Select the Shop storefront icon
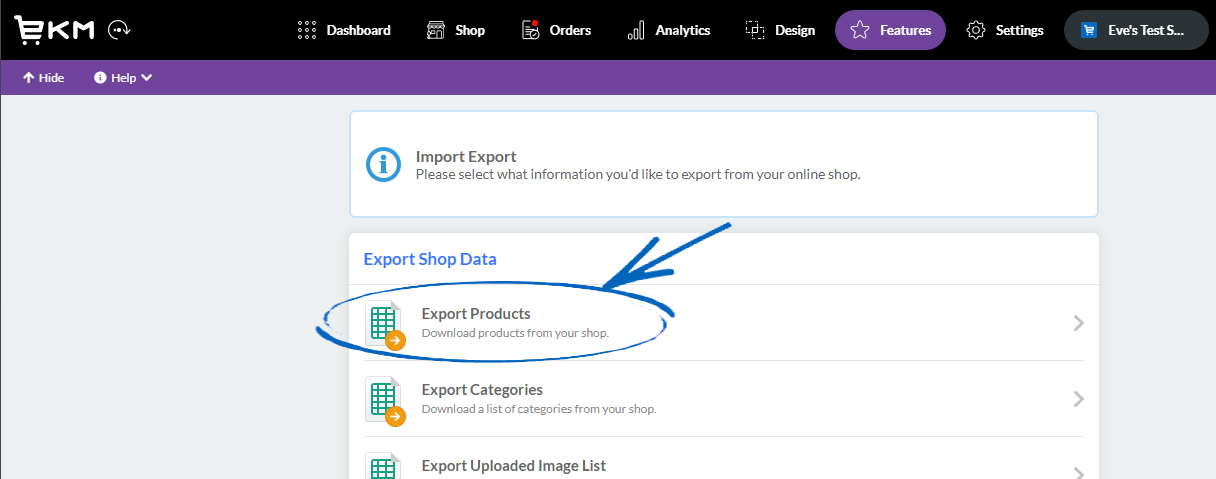The height and width of the screenshot is (479, 1216). pos(435,30)
